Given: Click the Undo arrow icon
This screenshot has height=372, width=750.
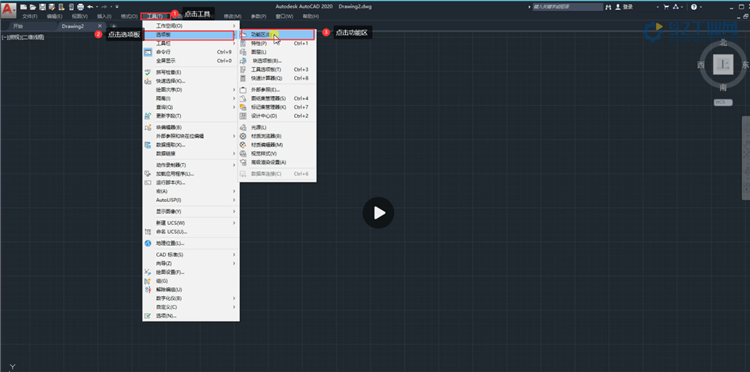Looking at the screenshot, I should [90, 7].
